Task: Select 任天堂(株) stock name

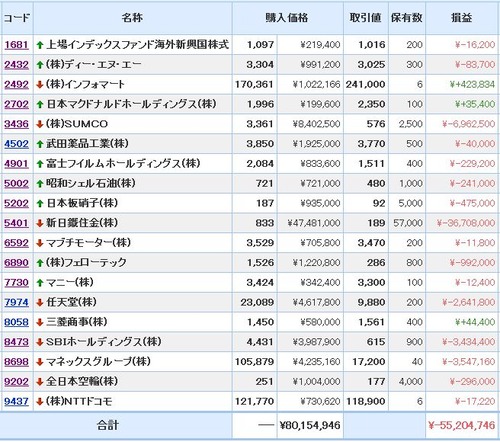Action: coord(71,302)
